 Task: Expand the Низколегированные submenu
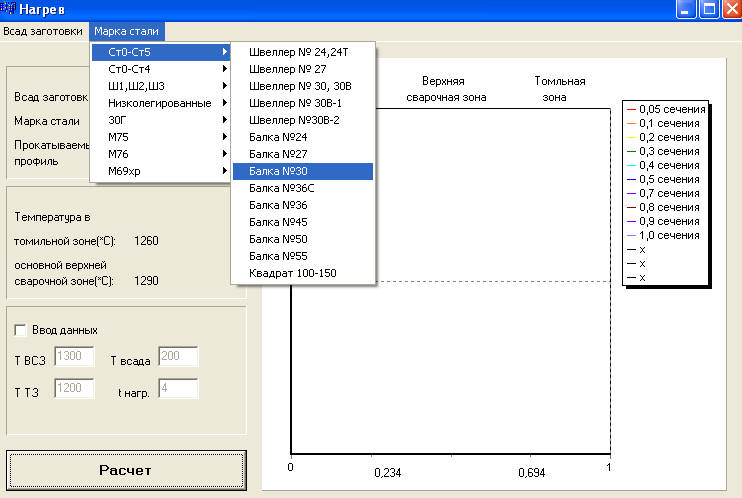(x=160, y=103)
